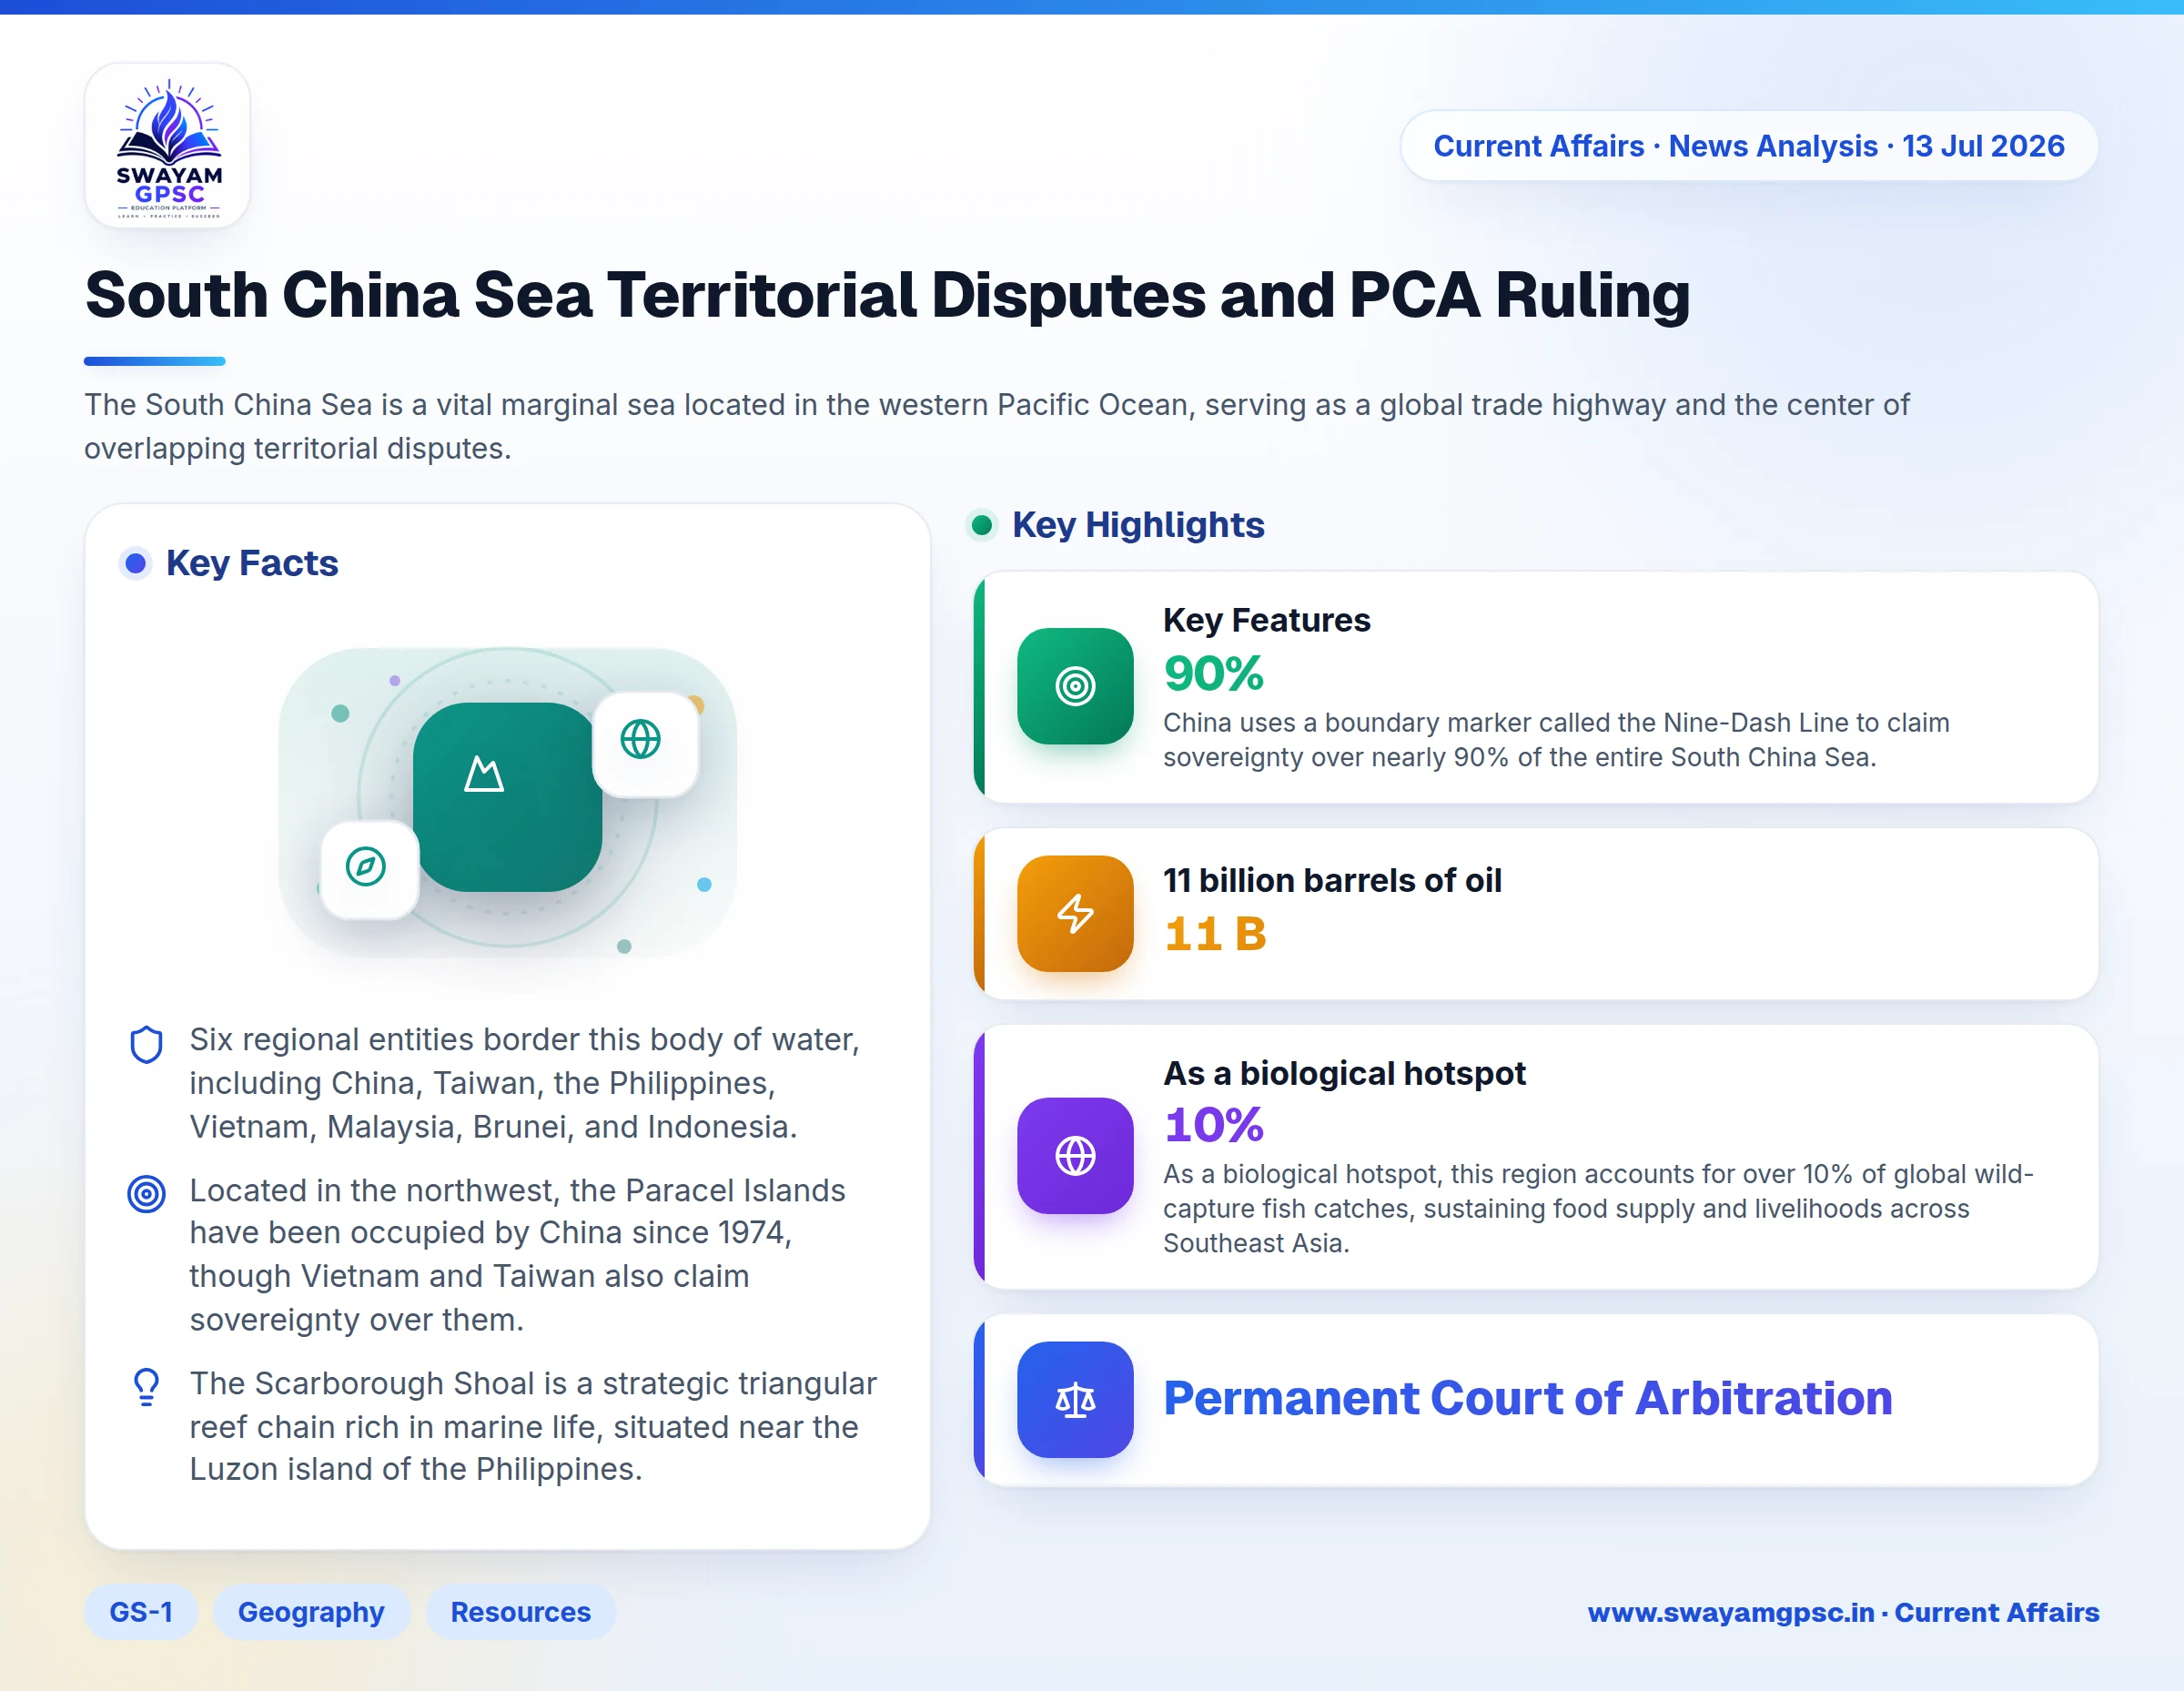Click the Key Facts heading
The width and height of the screenshot is (2184, 1691).
[252, 563]
